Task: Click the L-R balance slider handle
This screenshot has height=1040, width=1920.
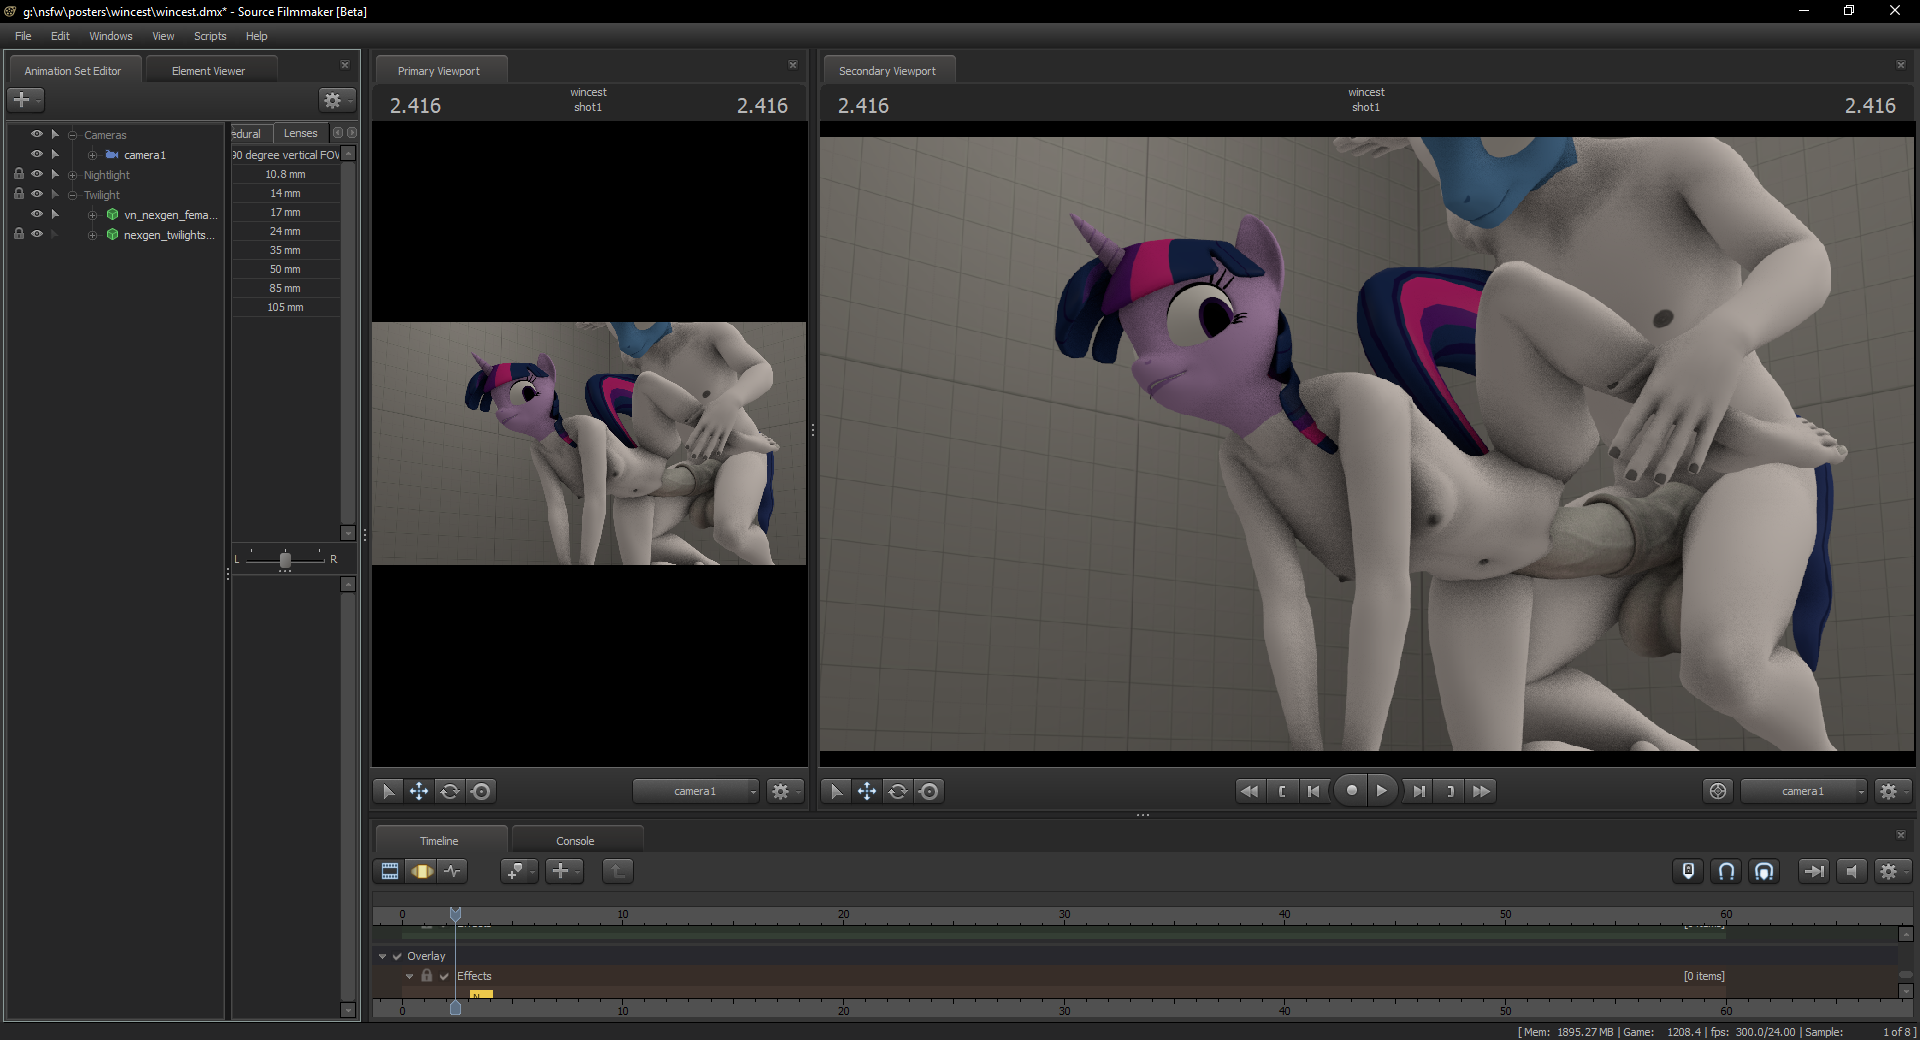Action: [285, 560]
